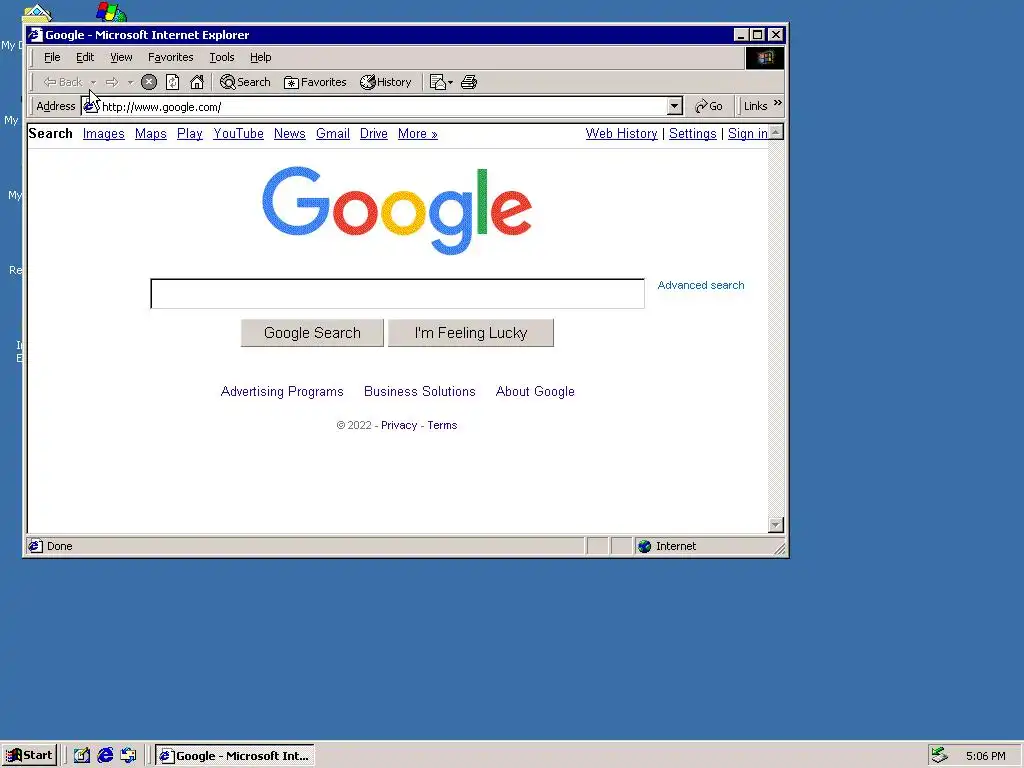Click the Stop loading toolbar icon
1024x768 pixels.
[149, 82]
